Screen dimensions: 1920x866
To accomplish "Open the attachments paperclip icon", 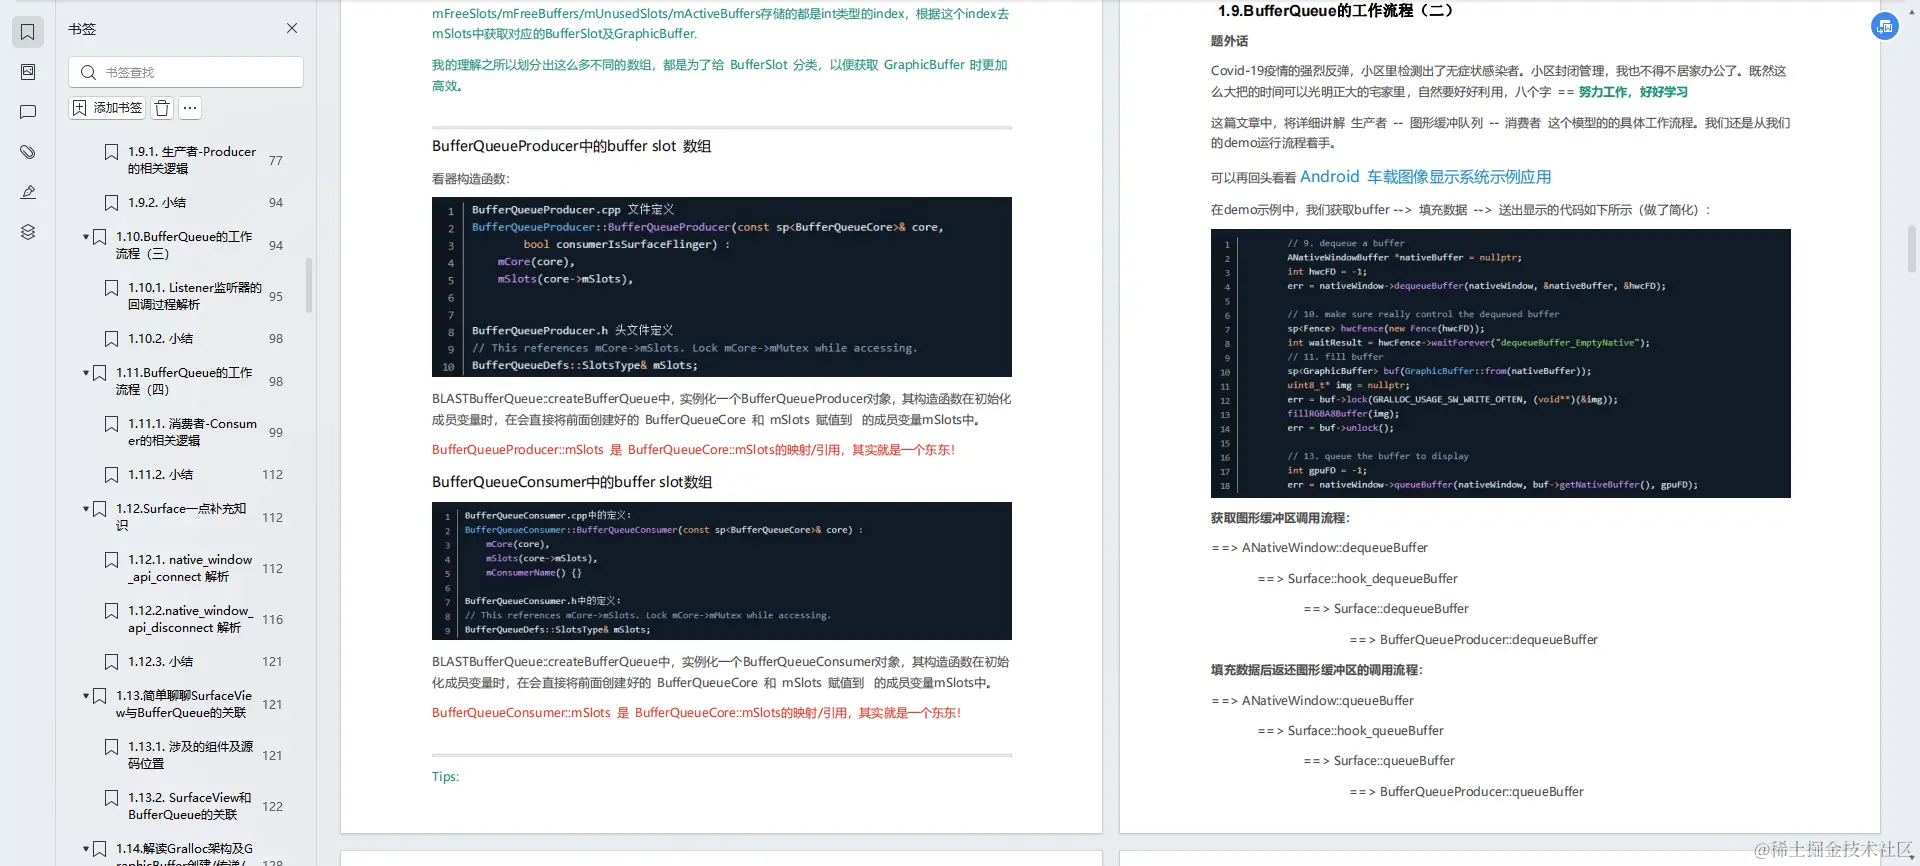I will coord(28,152).
